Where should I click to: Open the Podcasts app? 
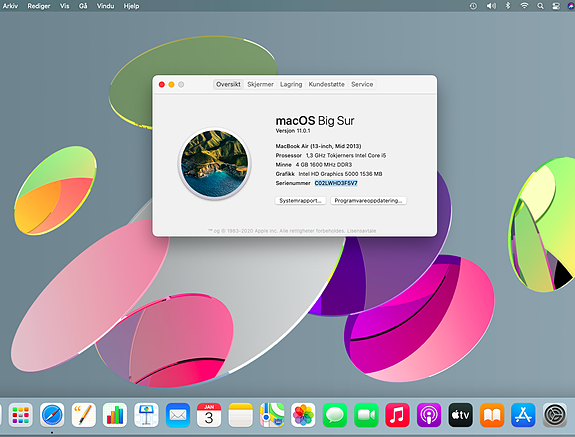coord(429,415)
